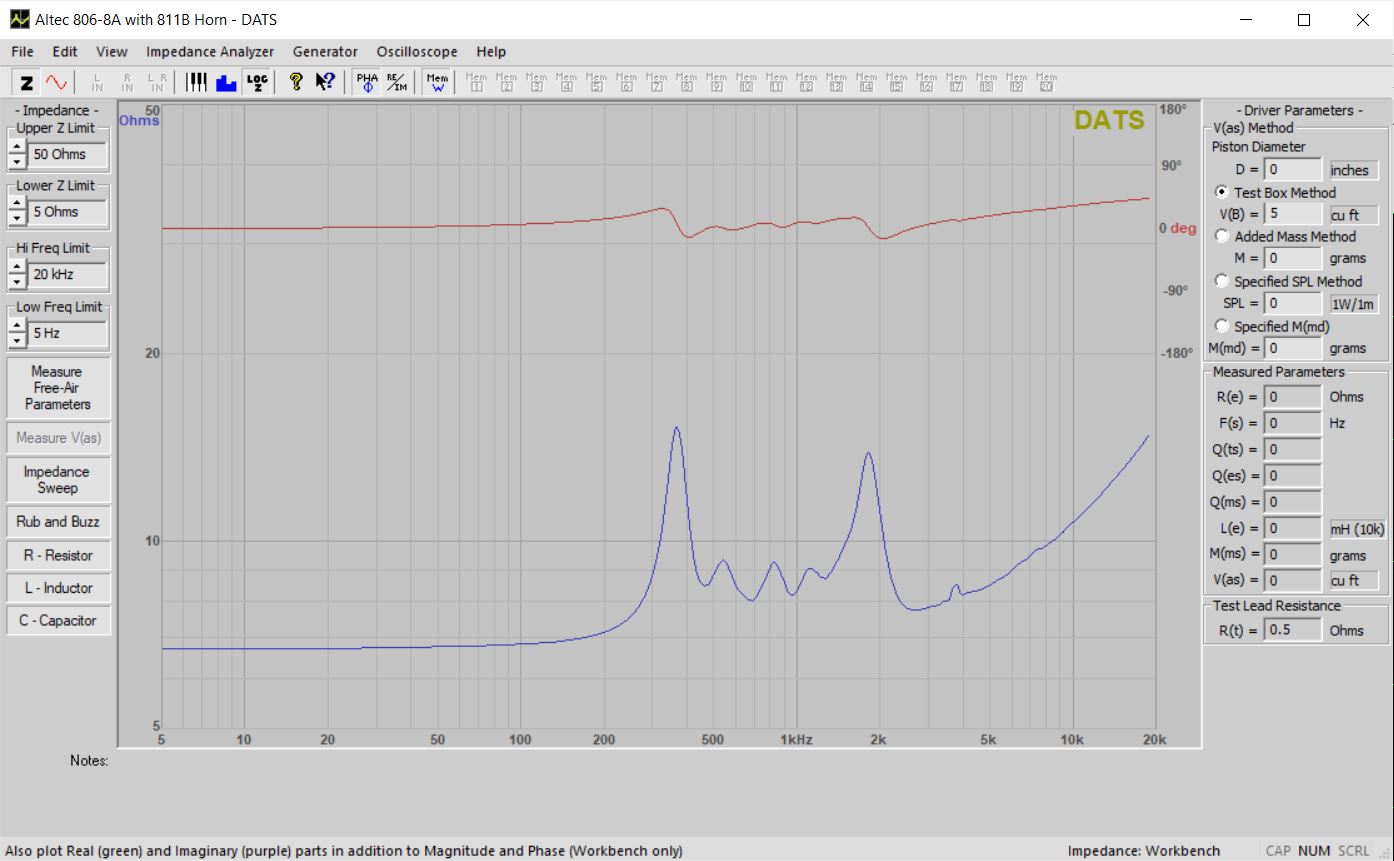This screenshot has width=1394, height=861.
Task: Click the 1W/1m SPL unit button
Action: (1353, 304)
